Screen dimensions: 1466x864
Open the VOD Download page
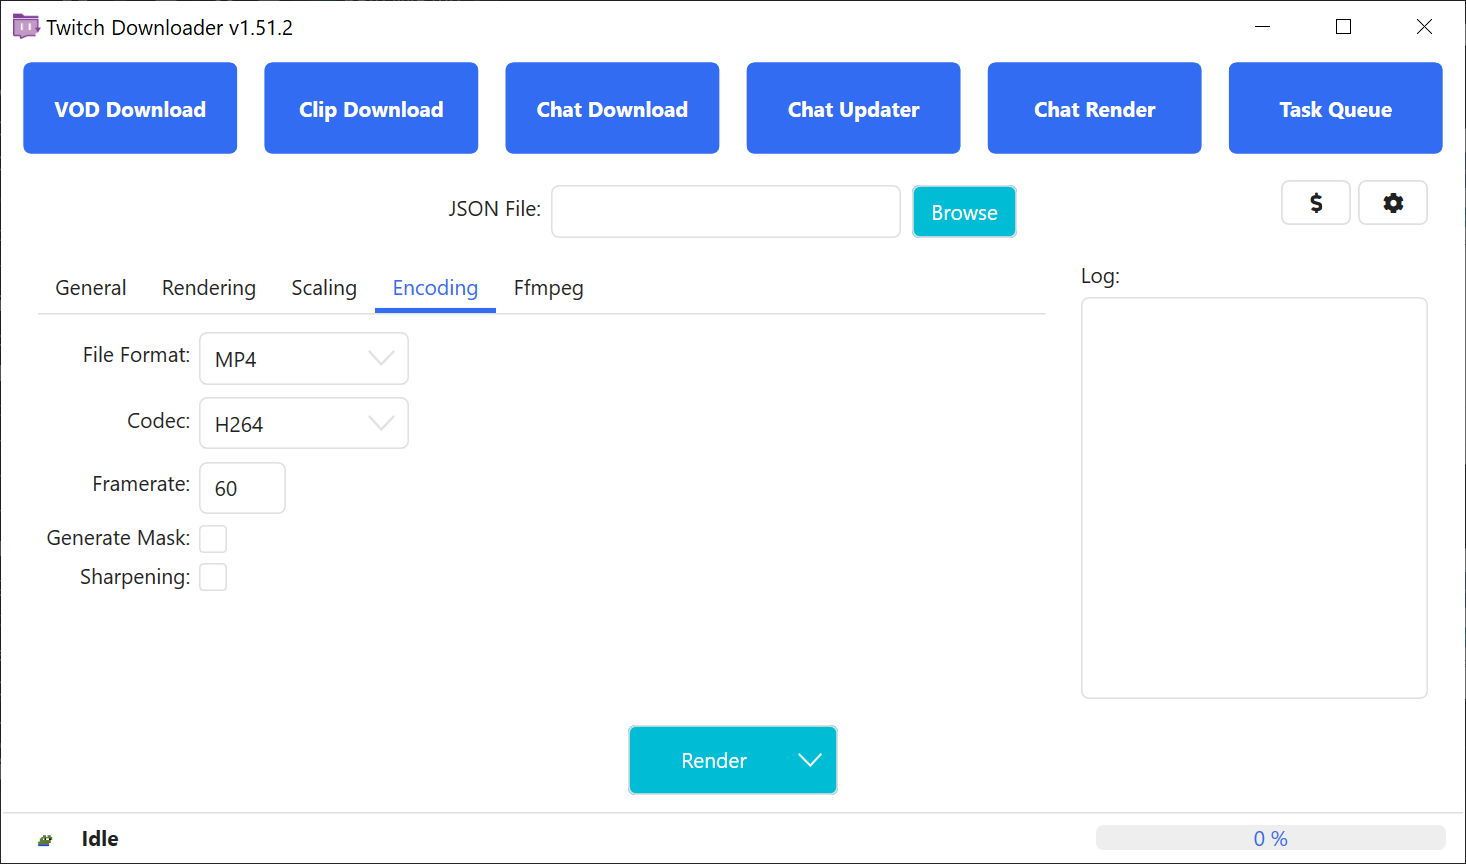pyautogui.click(x=130, y=108)
